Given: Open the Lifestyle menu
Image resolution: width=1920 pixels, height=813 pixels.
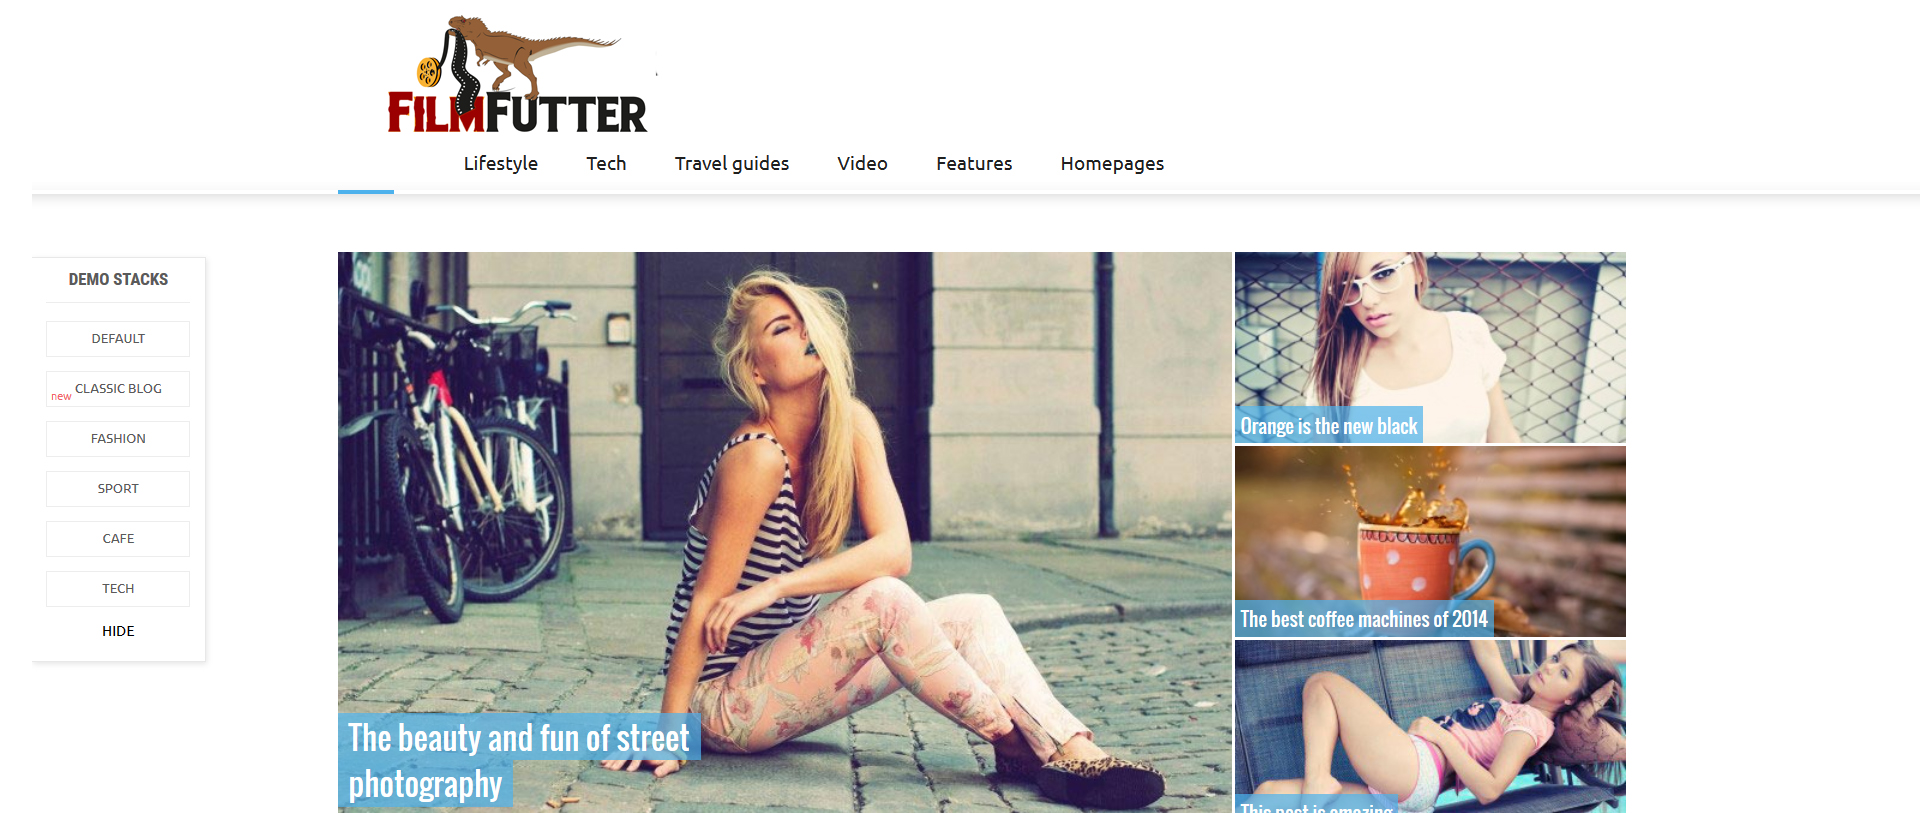Looking at the screenshot, I should 500,163.
